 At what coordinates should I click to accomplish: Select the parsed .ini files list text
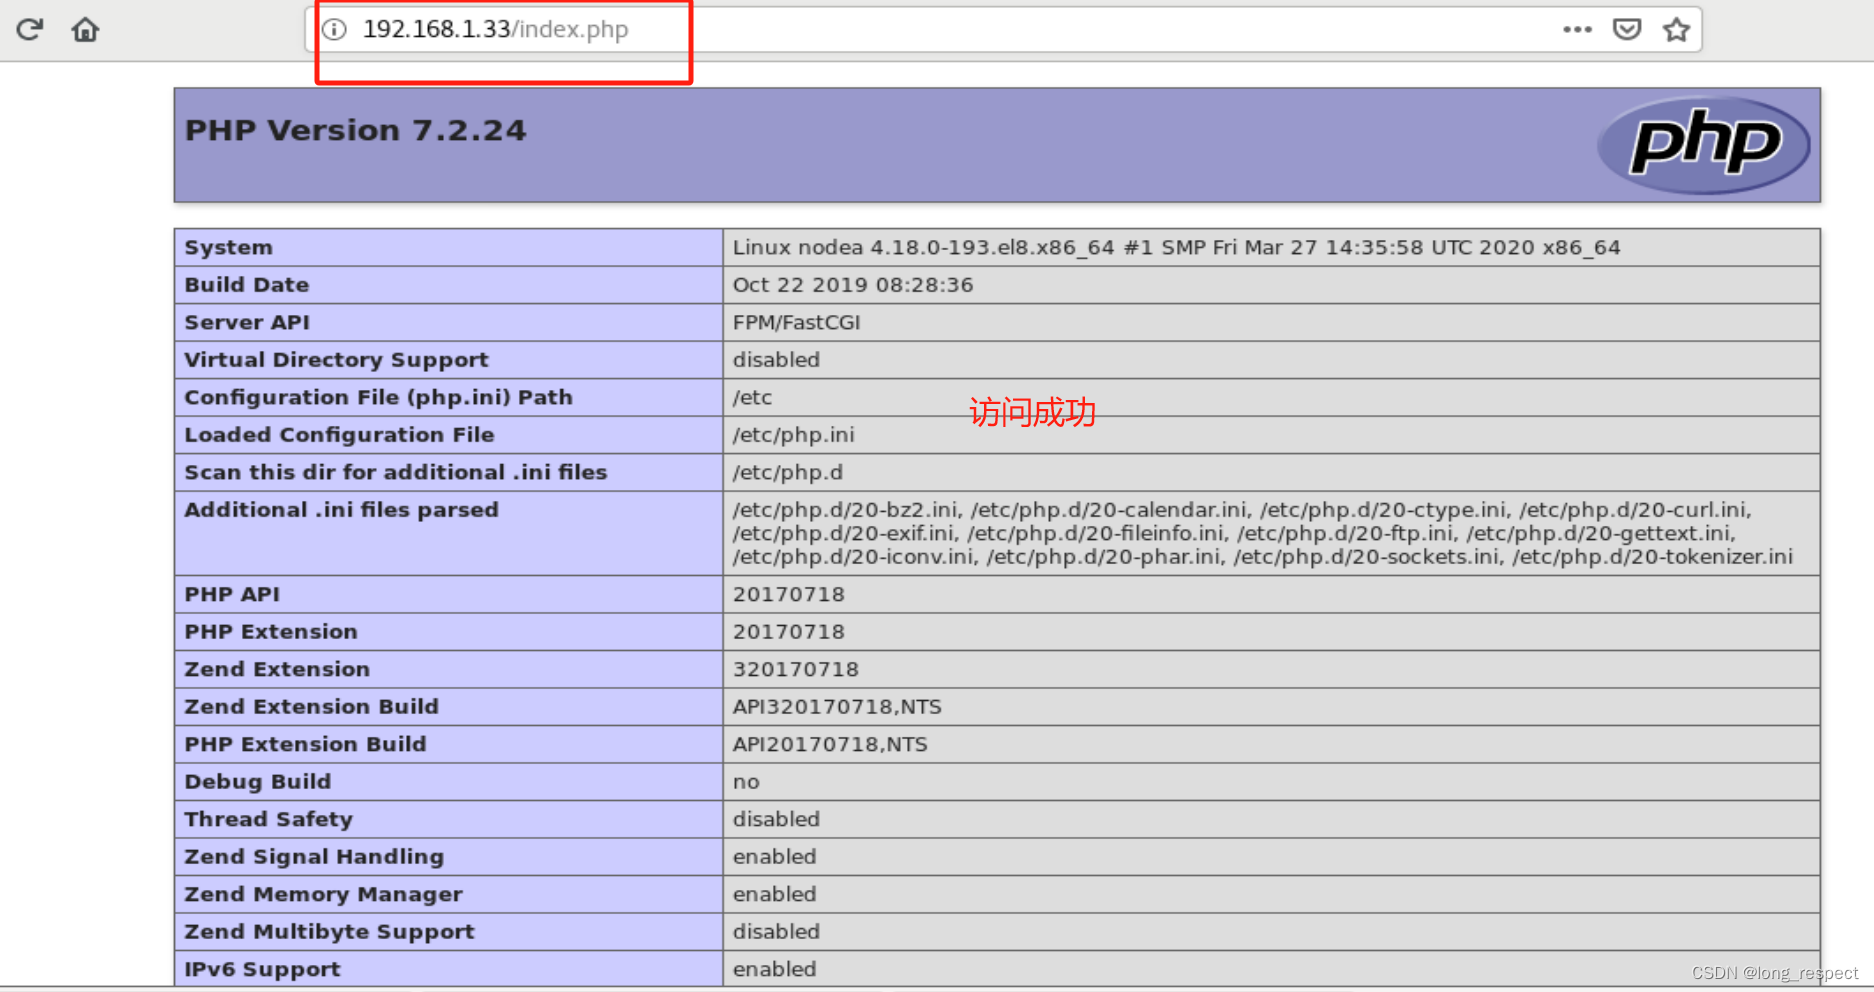click(x=1262, y=533)
